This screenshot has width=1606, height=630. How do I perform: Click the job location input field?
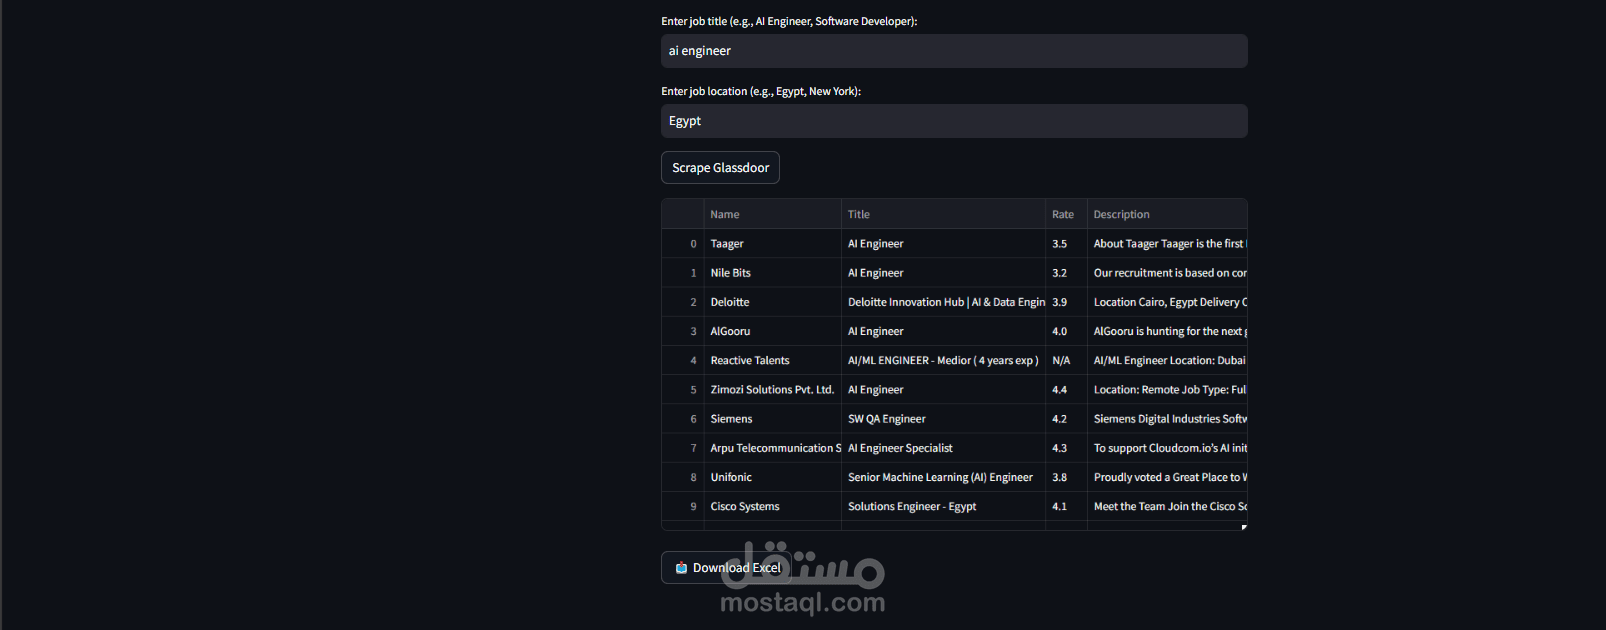[x=954, y=121]
